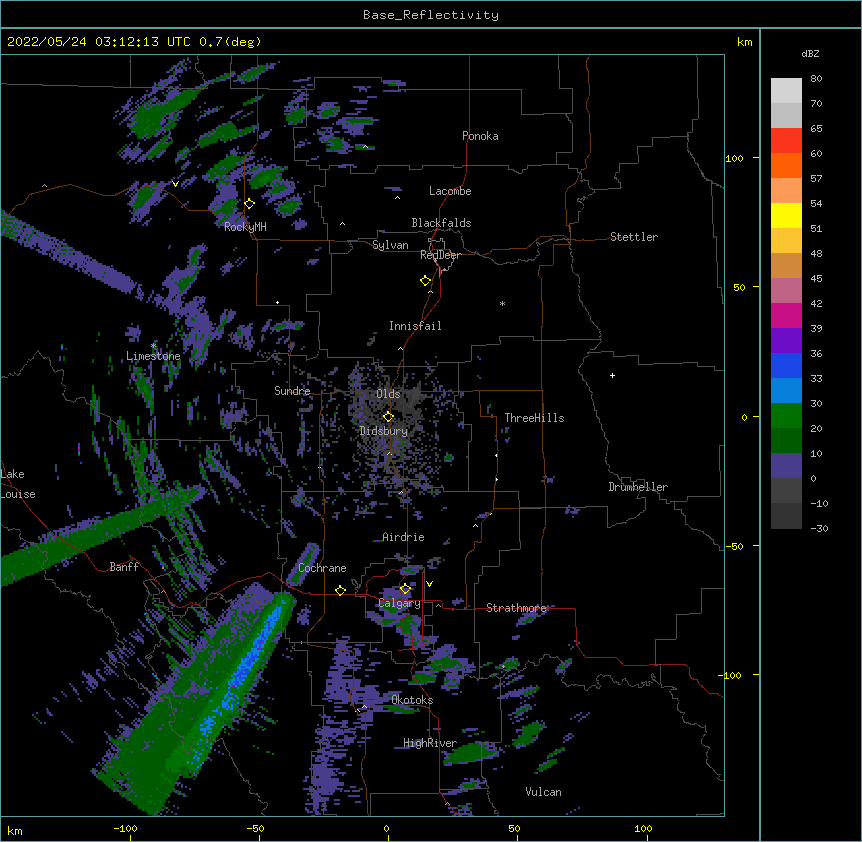This screenshot has width=862, height=842.
Task: Click the 80 value in the dBZ legend
Action: [x=816, y=79]
